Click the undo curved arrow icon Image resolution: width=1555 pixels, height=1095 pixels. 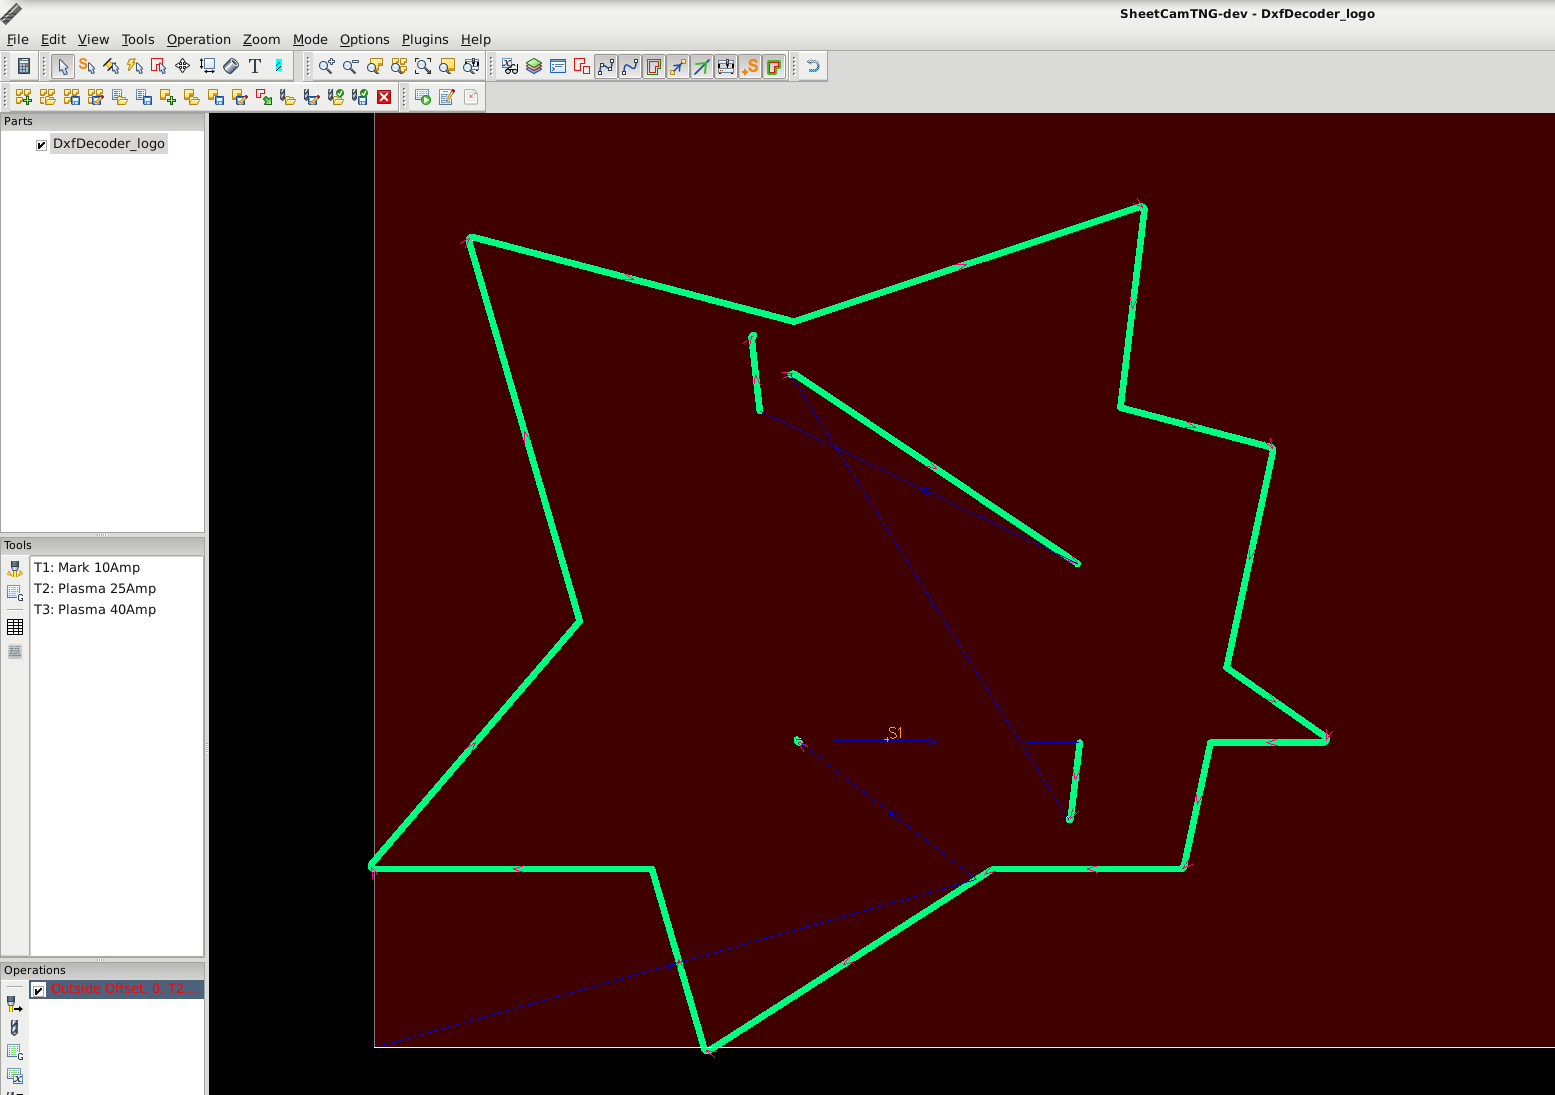[x=813, y=66]
